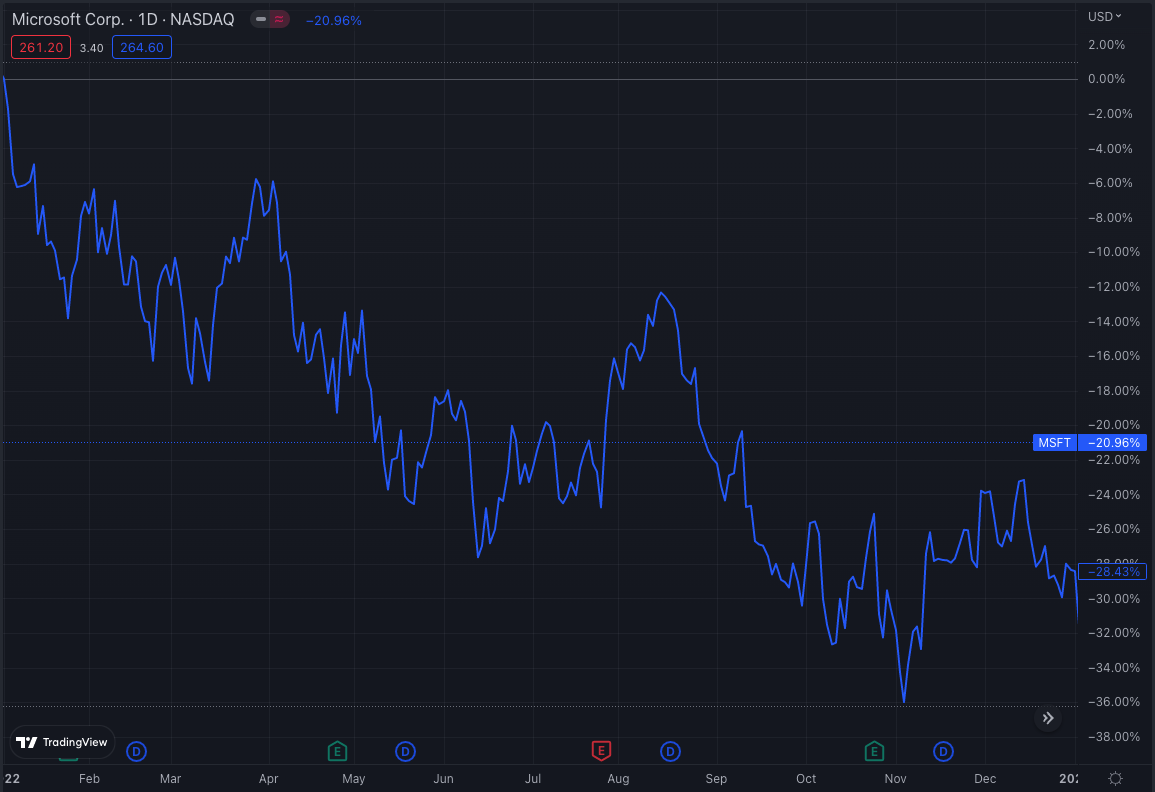Click the blue MSFT price scale label
Screen dimensions: 1155x792
[x=1054, y=442]
